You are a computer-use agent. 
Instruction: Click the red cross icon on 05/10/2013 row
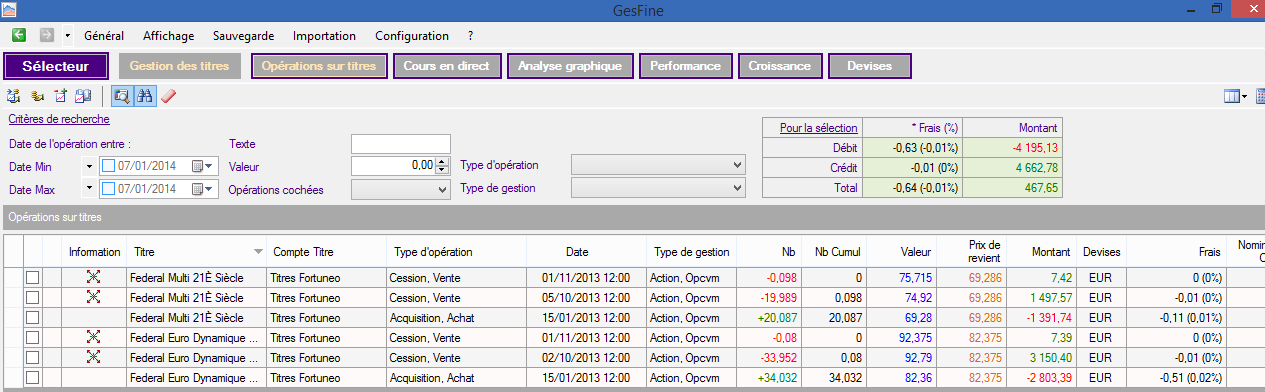coord(93,297)
